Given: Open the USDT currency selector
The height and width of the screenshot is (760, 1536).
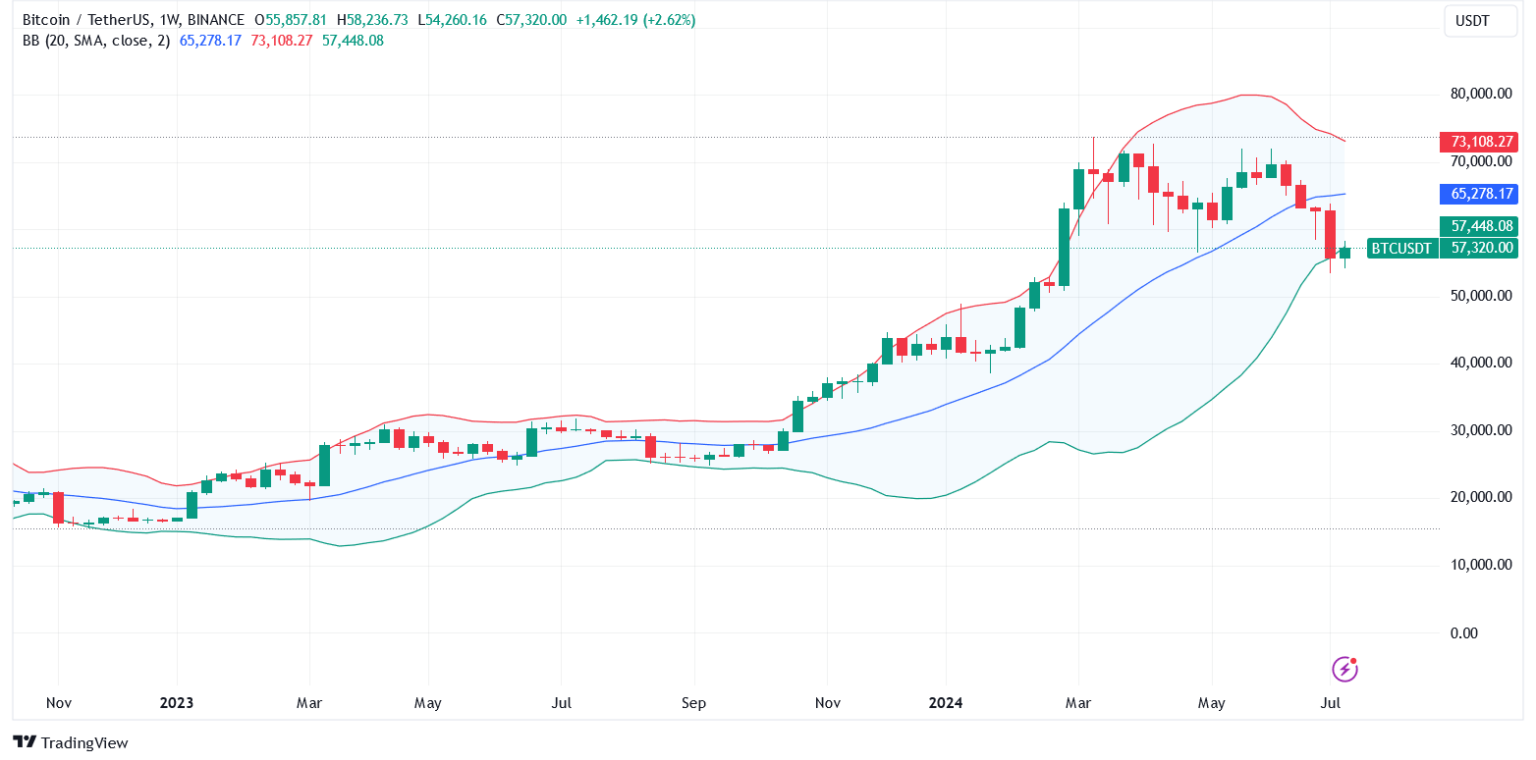Looking at the screenshot, I should tap(1480, 21).
